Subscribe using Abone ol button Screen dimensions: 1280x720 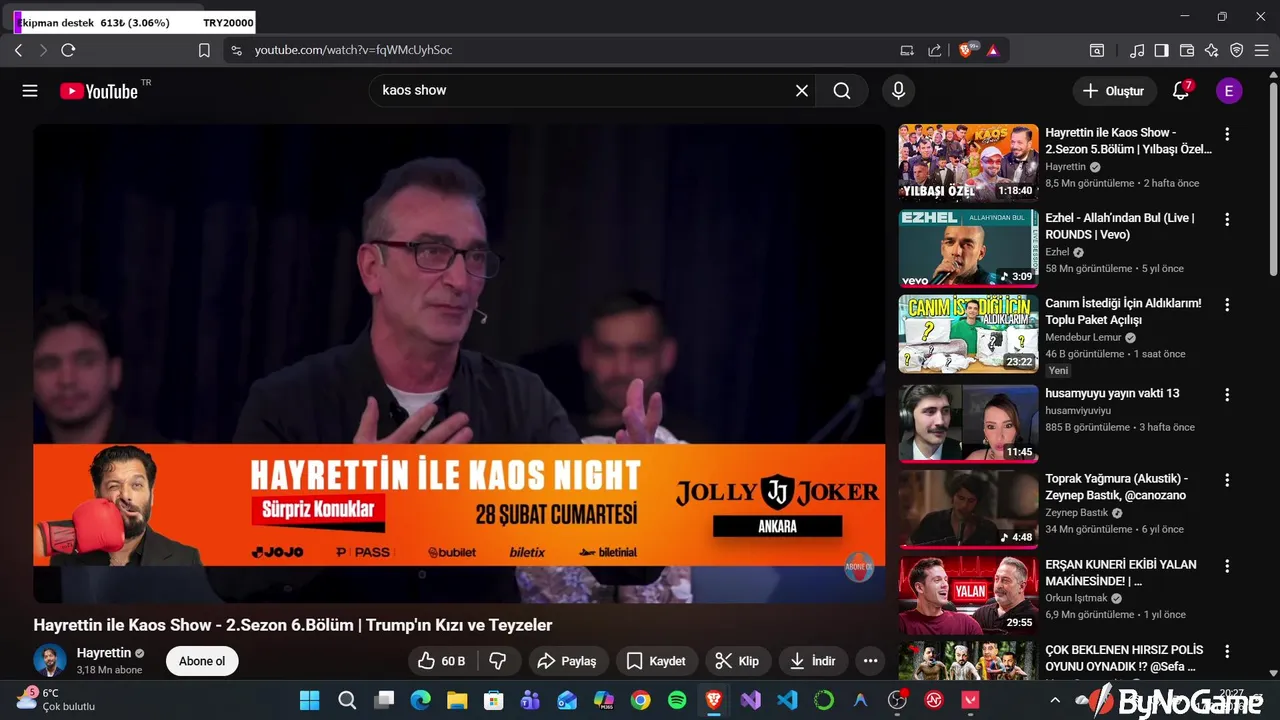[x=202, y=661]
